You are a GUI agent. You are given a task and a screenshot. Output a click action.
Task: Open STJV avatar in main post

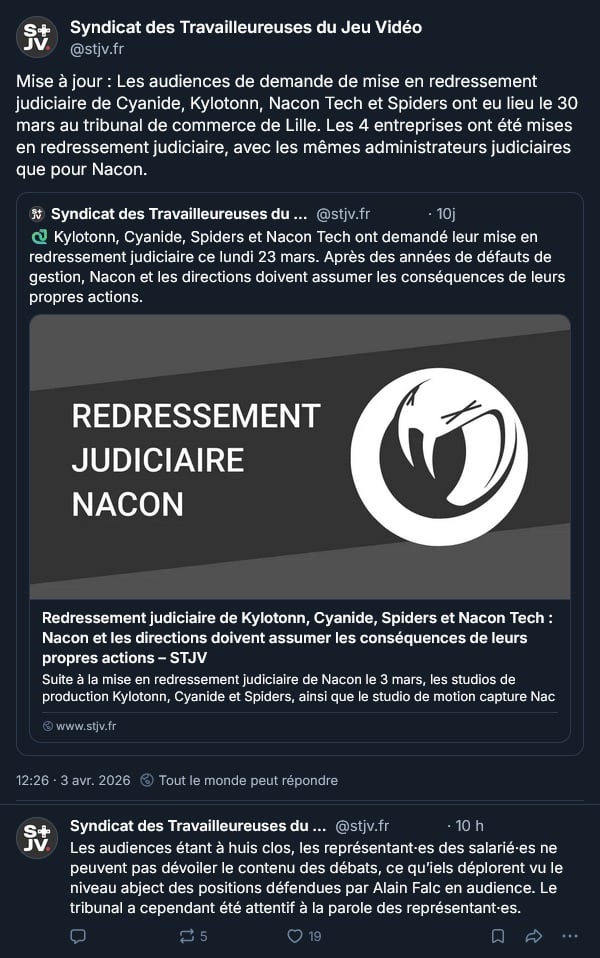pos(37,37)
